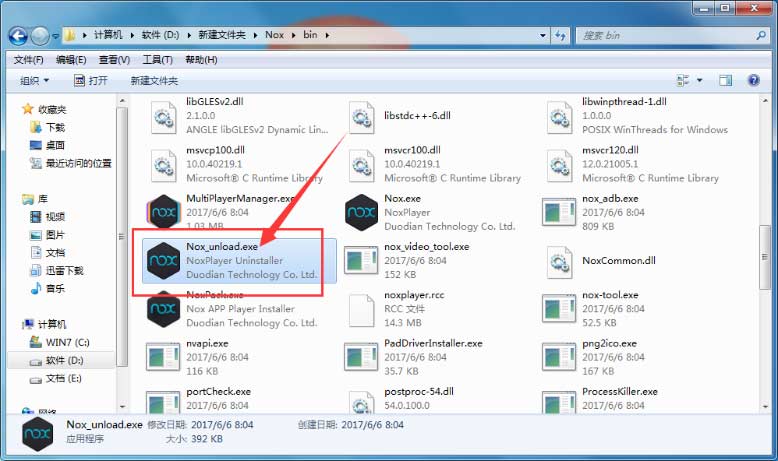Open address bar history dropdown arrow
The height and width of the screenshot is (461, 778).
pos(543,35)
